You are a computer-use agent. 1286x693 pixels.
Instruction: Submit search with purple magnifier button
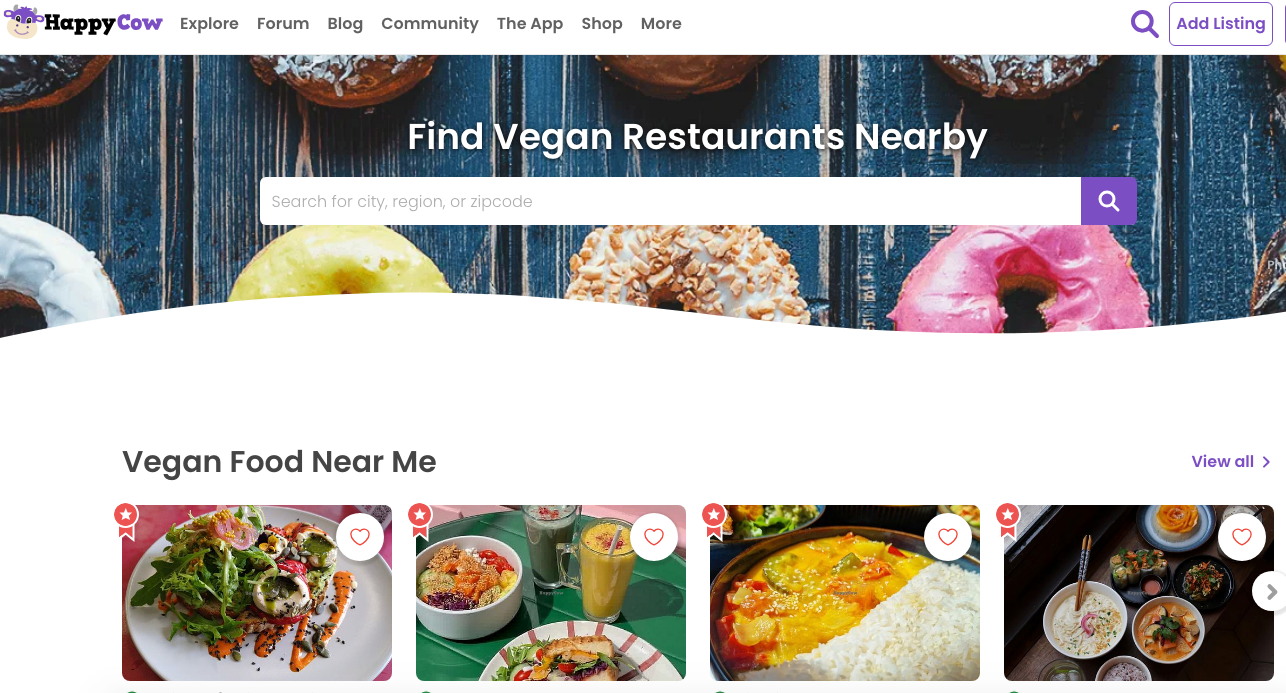tap(1108, 201)
